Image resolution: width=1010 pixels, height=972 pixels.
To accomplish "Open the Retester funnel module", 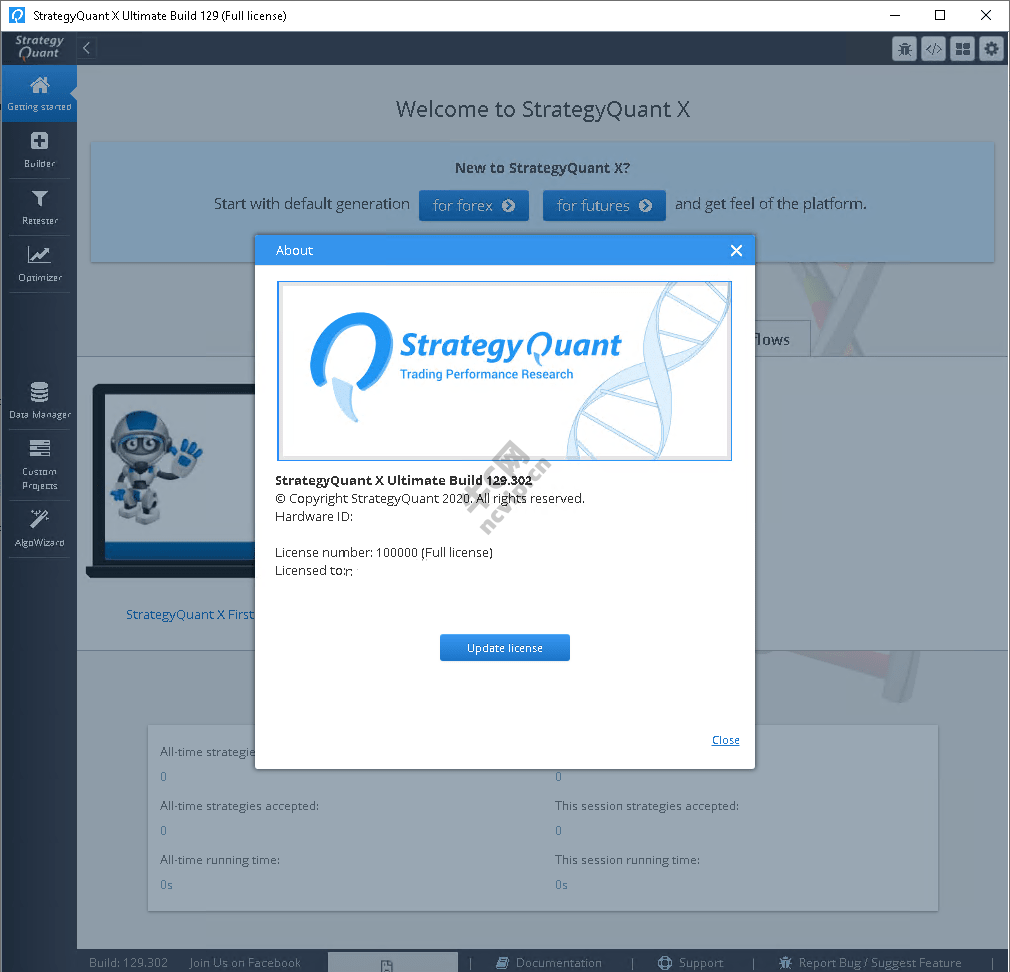I will pos(39,207).
